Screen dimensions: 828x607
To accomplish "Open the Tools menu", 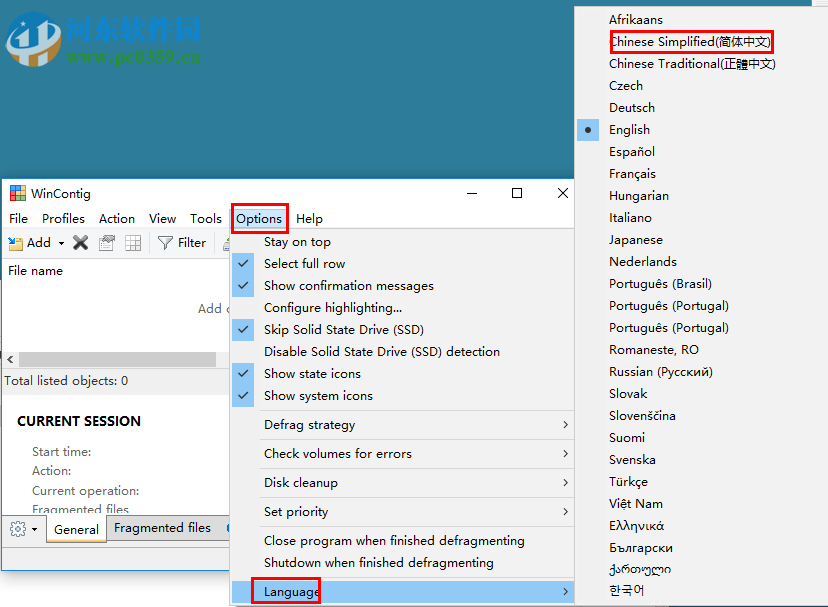I will (206, 219).
